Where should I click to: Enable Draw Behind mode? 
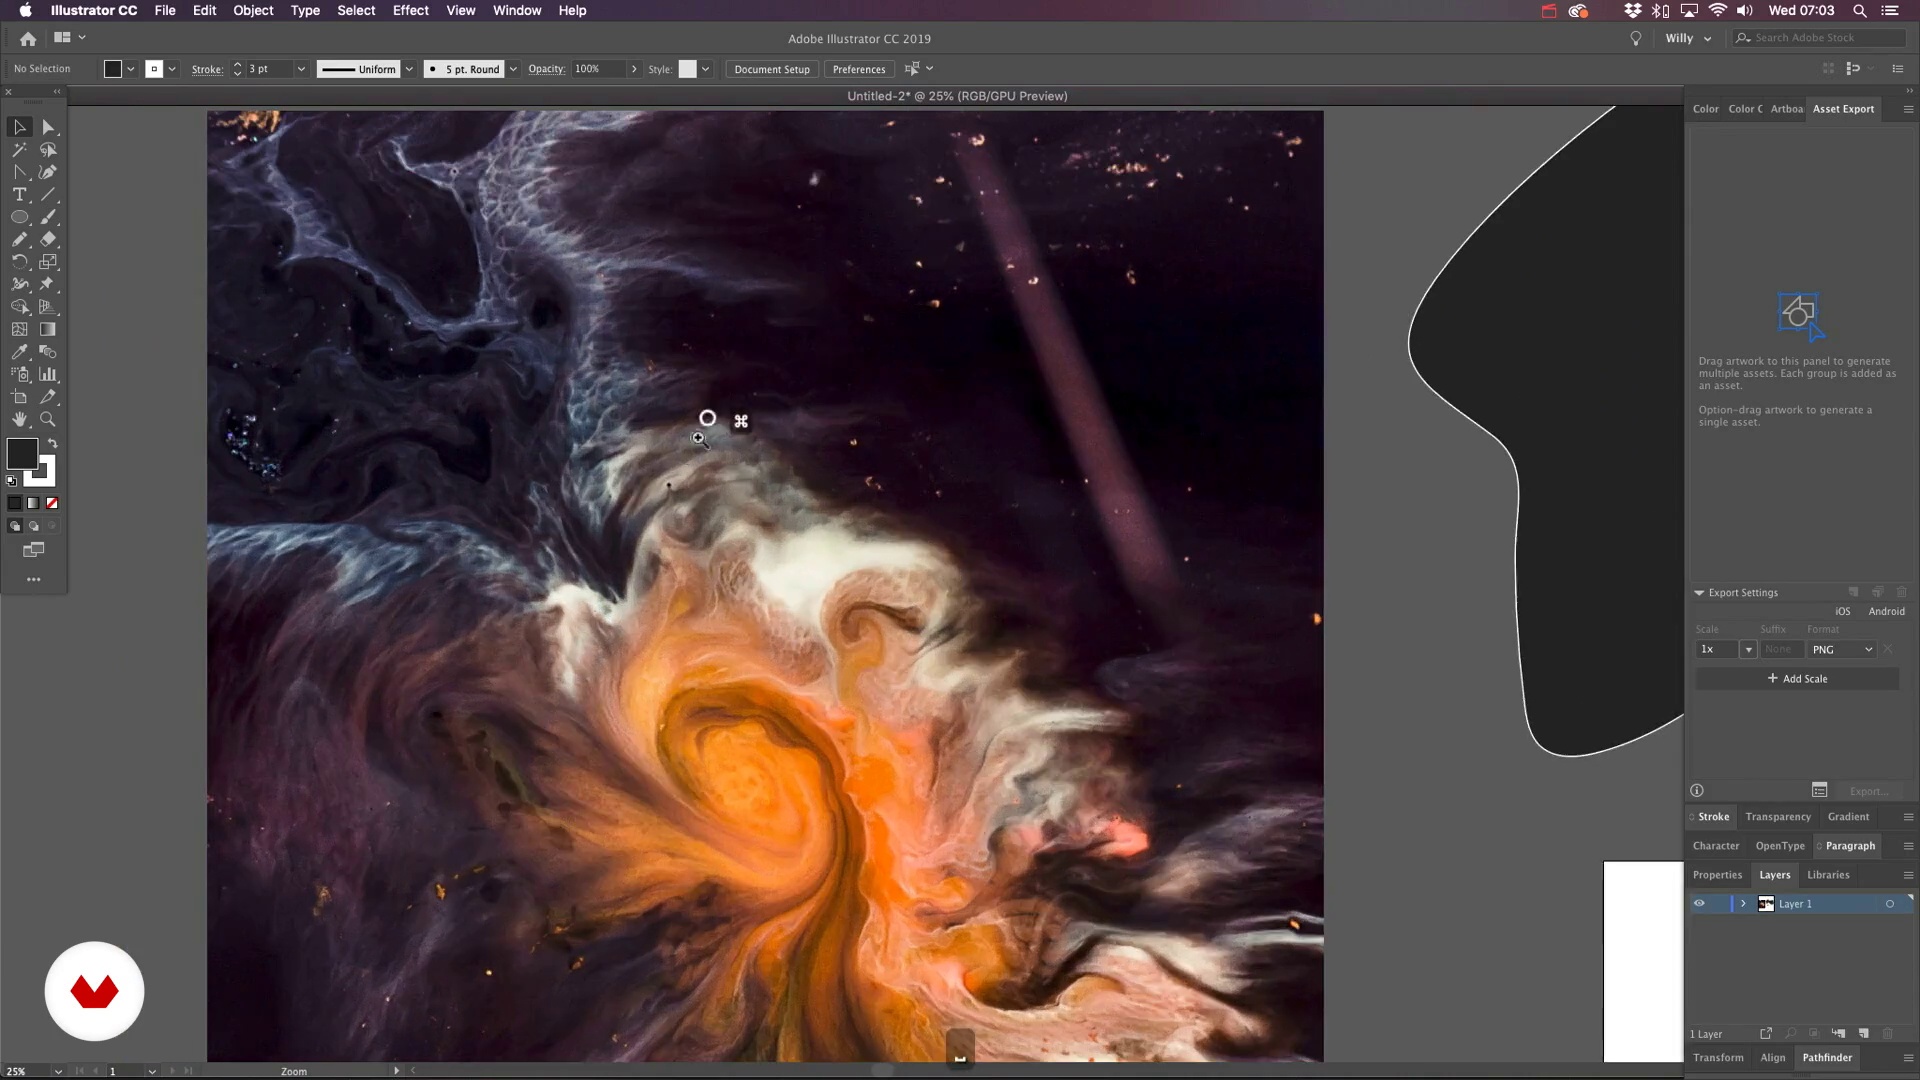[33, 526]
